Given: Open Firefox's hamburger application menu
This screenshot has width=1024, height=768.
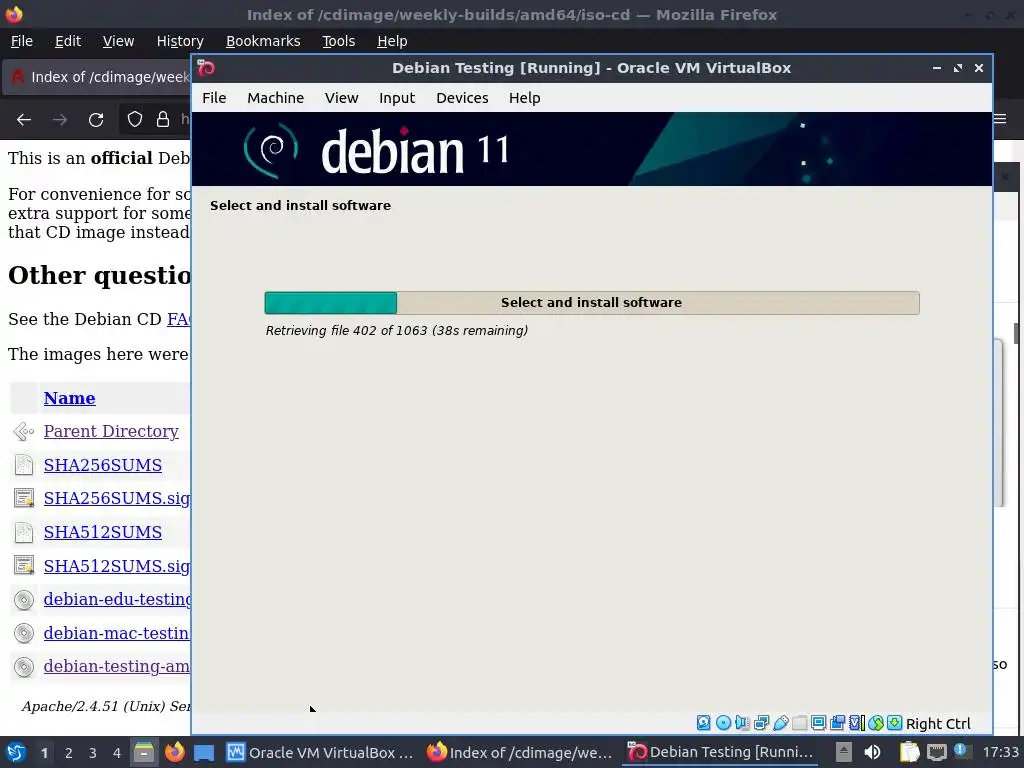Looking at the screenshot, I should pos(1000,119).
